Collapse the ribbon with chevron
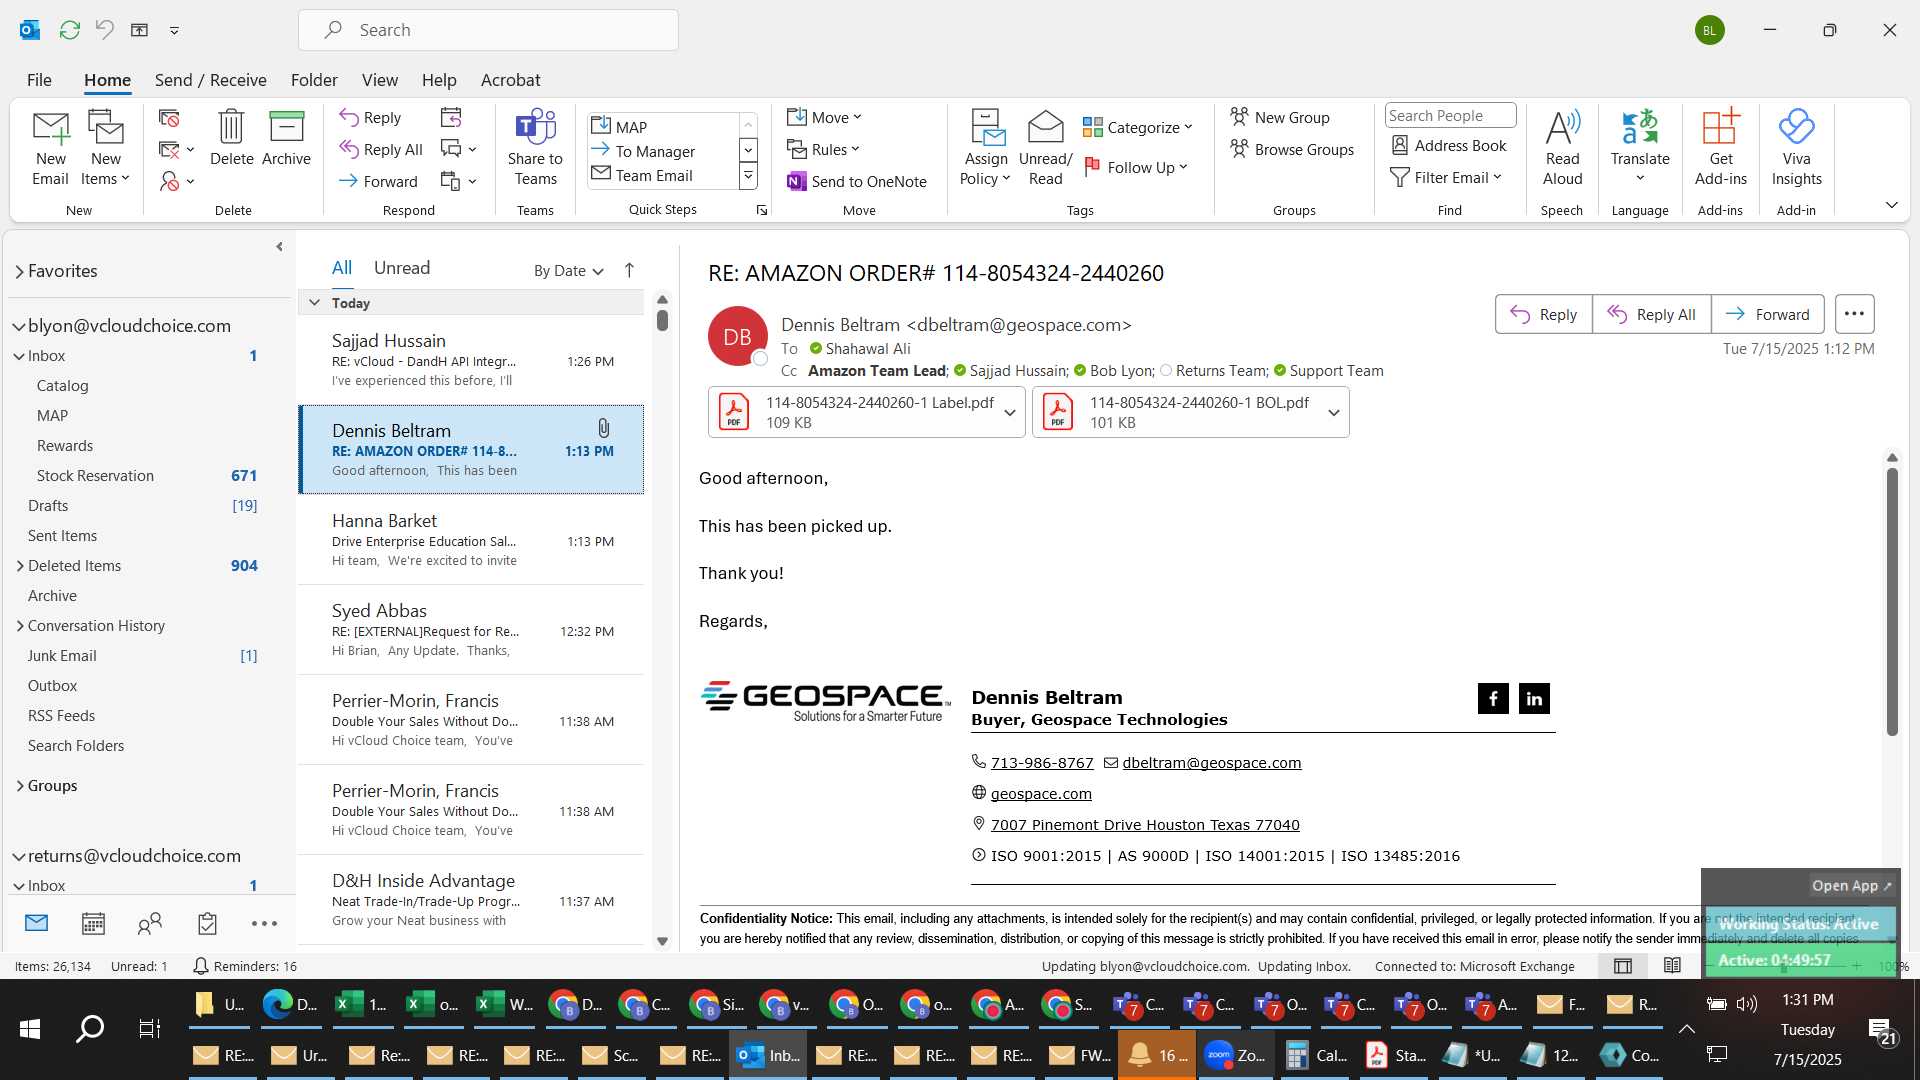The image size is (1920, 1080). [x=1891, y=205]
